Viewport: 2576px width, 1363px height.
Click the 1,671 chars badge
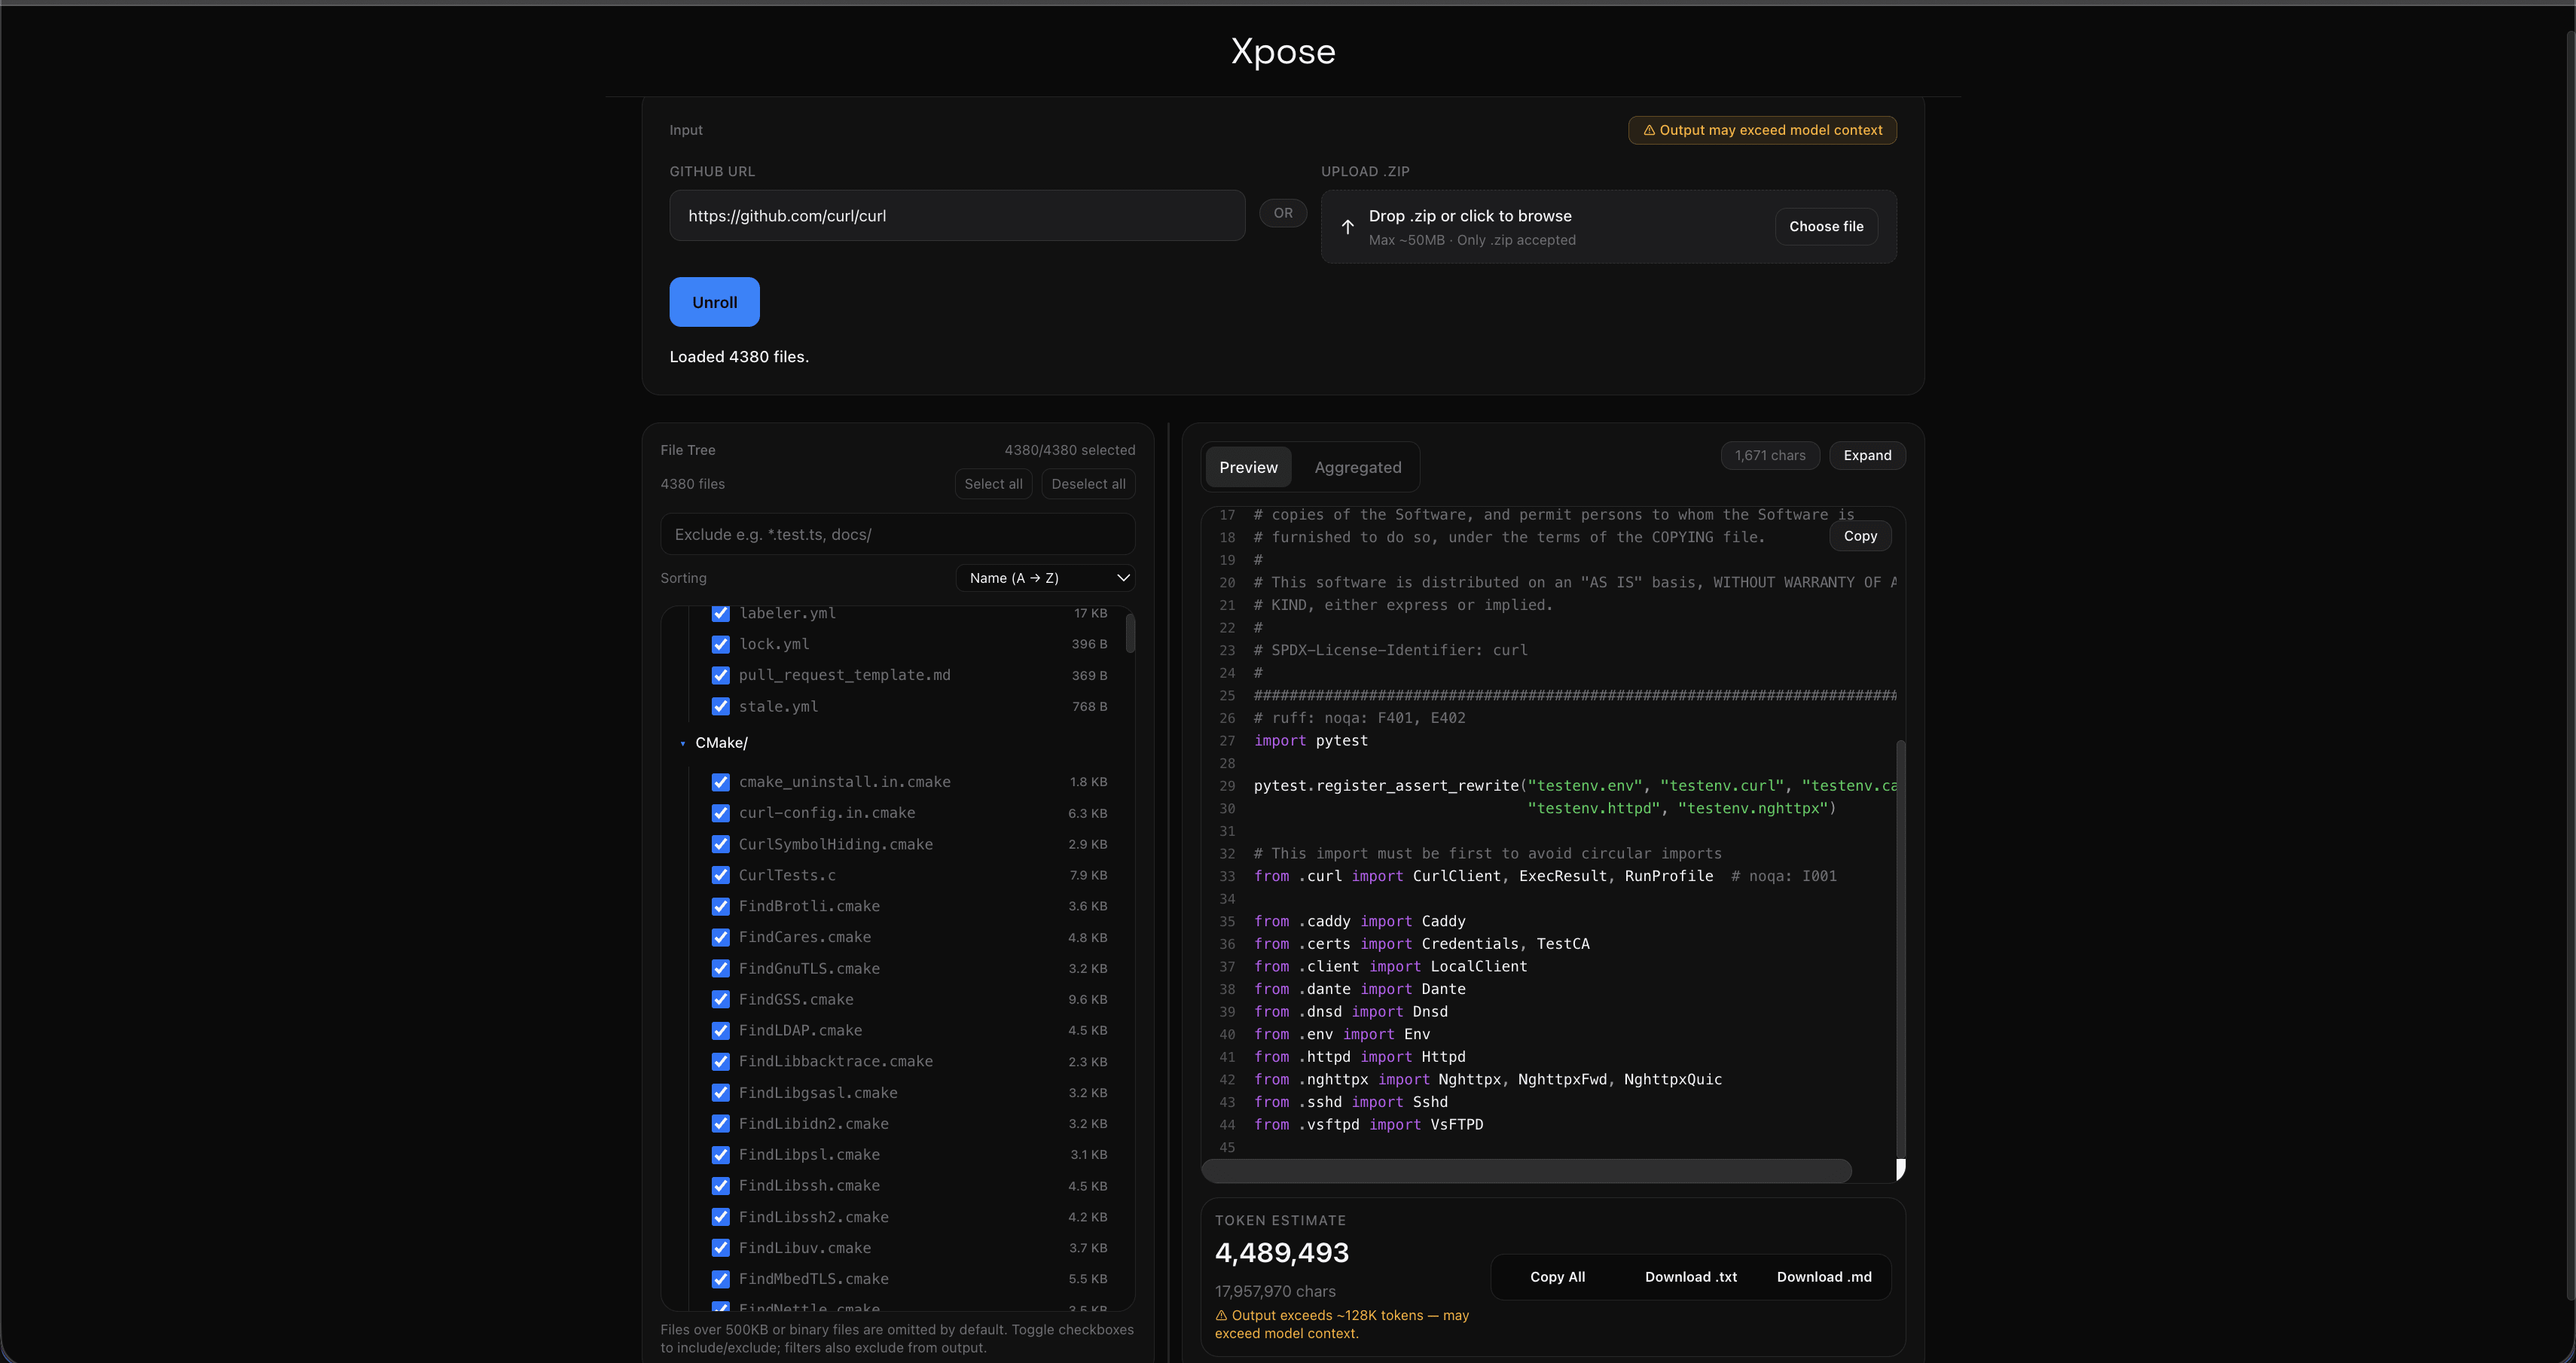click(1770, 456)
